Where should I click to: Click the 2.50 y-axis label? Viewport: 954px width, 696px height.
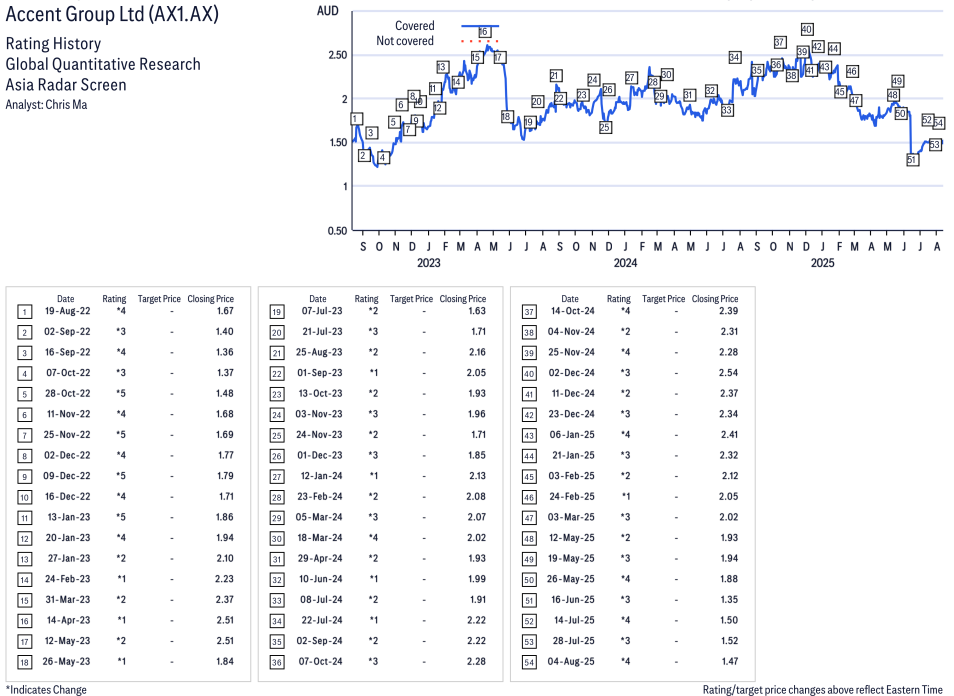point(337,55)
